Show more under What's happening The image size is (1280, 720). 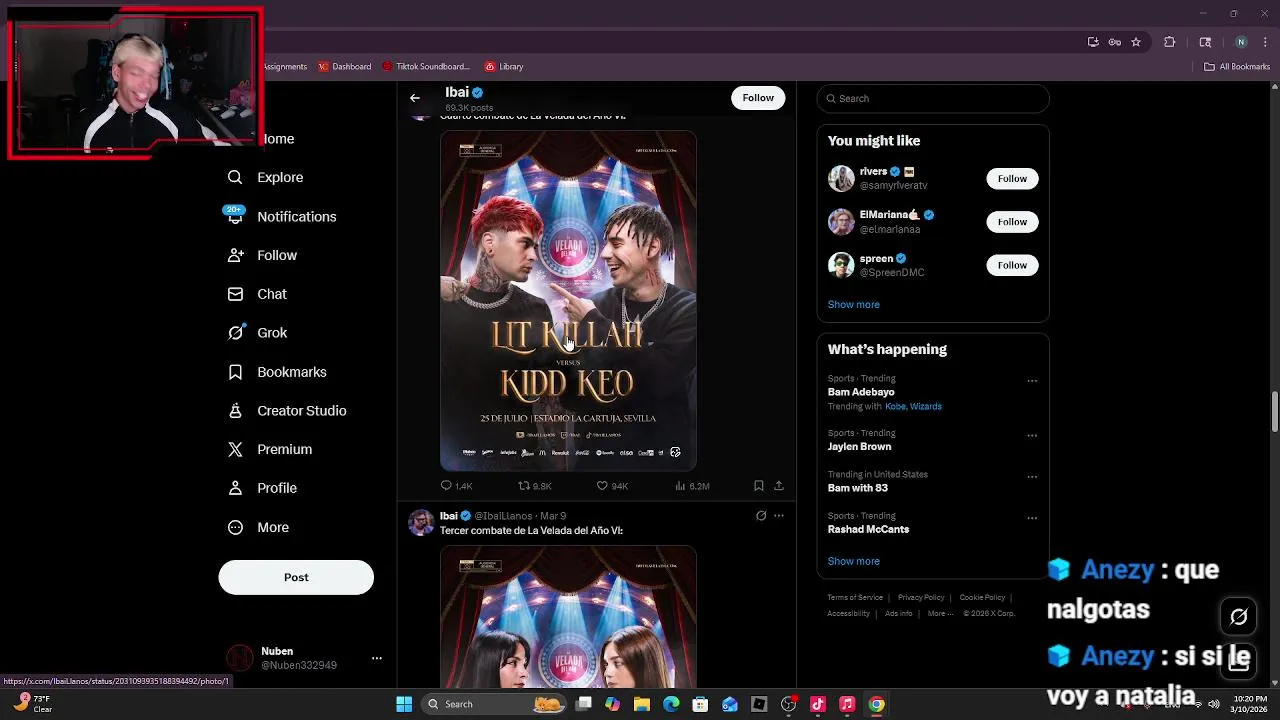point(853,561)
